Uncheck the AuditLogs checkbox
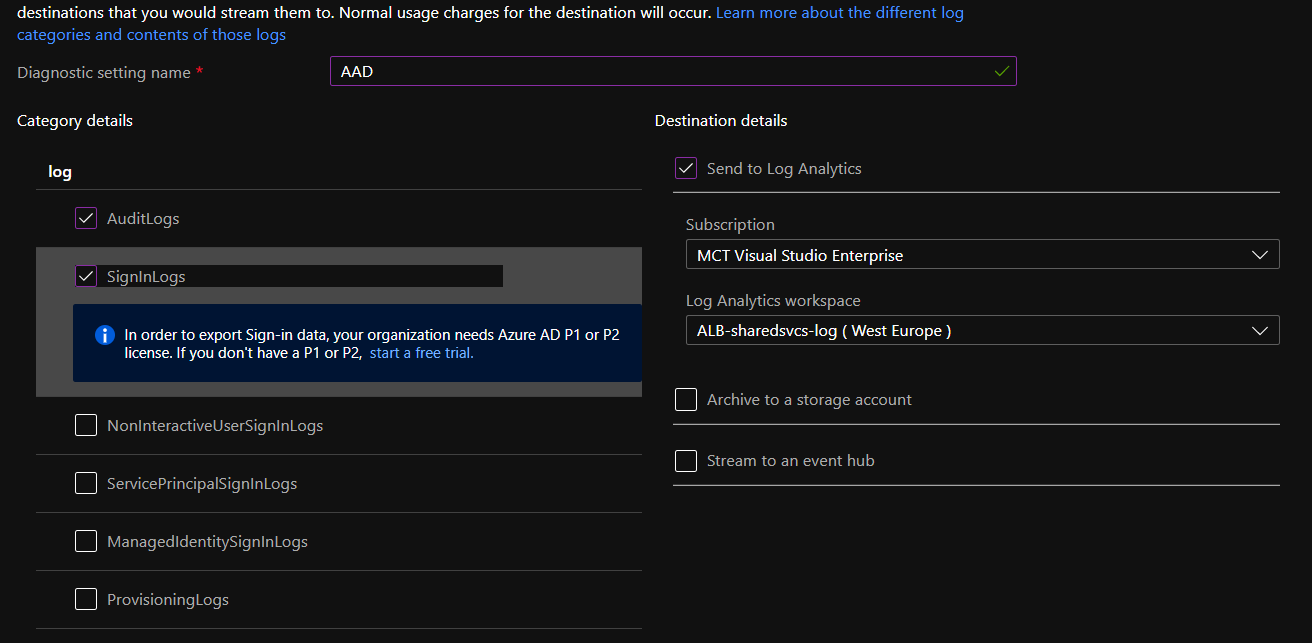This screenshot has height=643, width=1312. coord(86,217)
